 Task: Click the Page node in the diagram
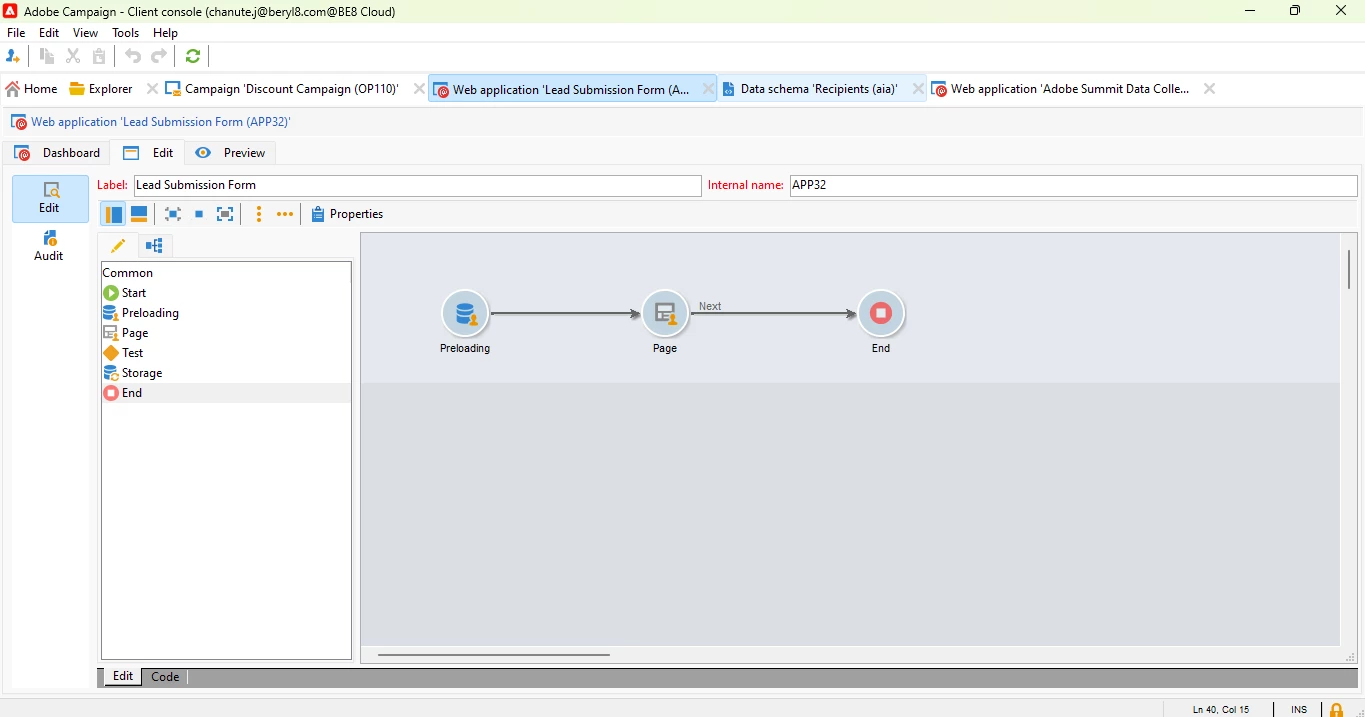point(666,314)
